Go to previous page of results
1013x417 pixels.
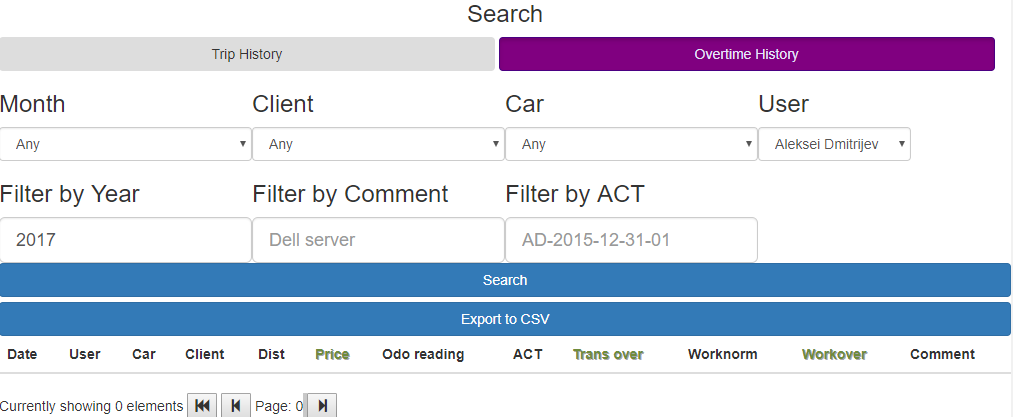tap(236, 405)
